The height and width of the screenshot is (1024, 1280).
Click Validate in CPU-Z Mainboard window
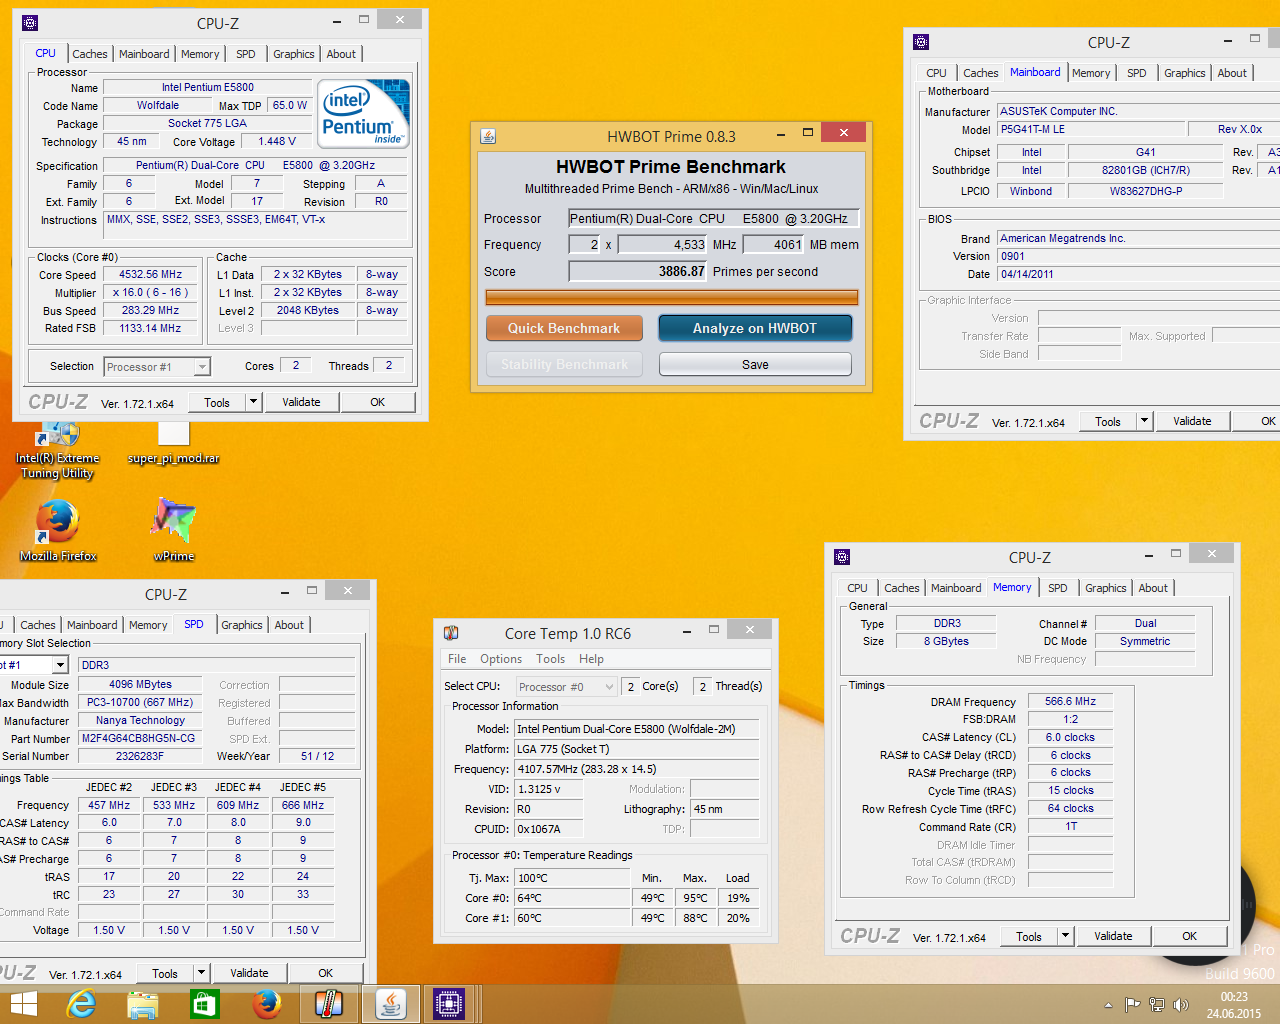pyautogui.click(x=1192, y=421)
